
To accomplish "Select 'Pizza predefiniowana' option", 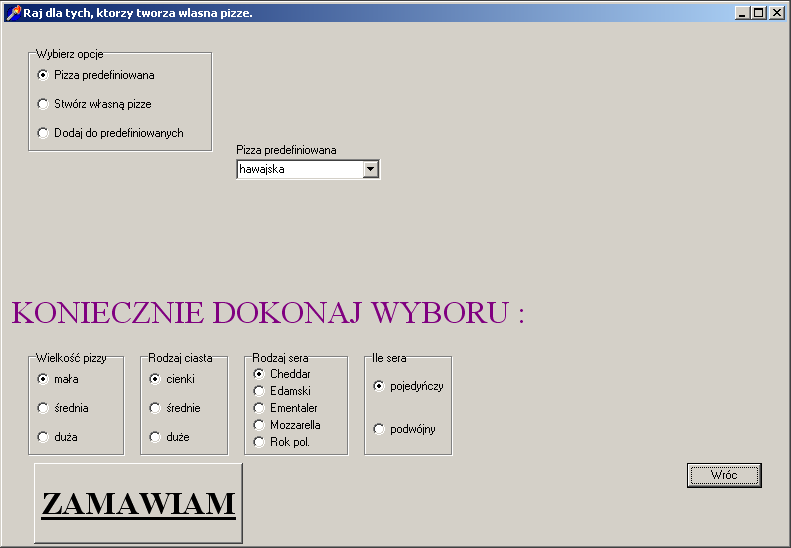I will pyautogui.click(x=43, y=75).
